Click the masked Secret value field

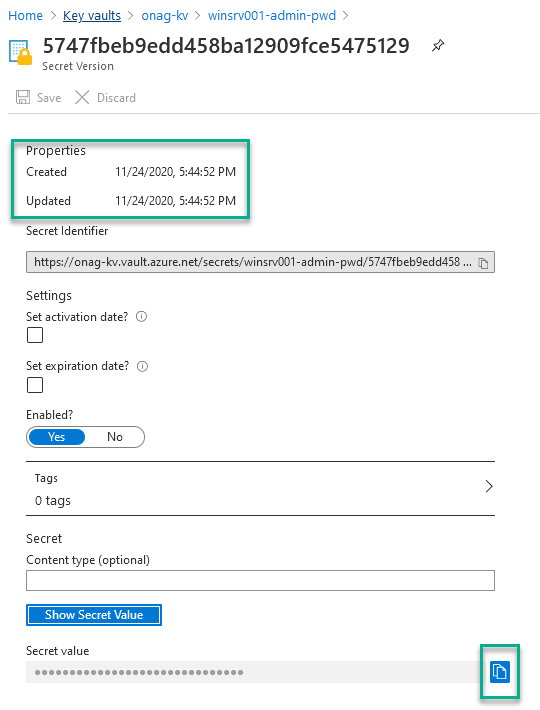255,672
